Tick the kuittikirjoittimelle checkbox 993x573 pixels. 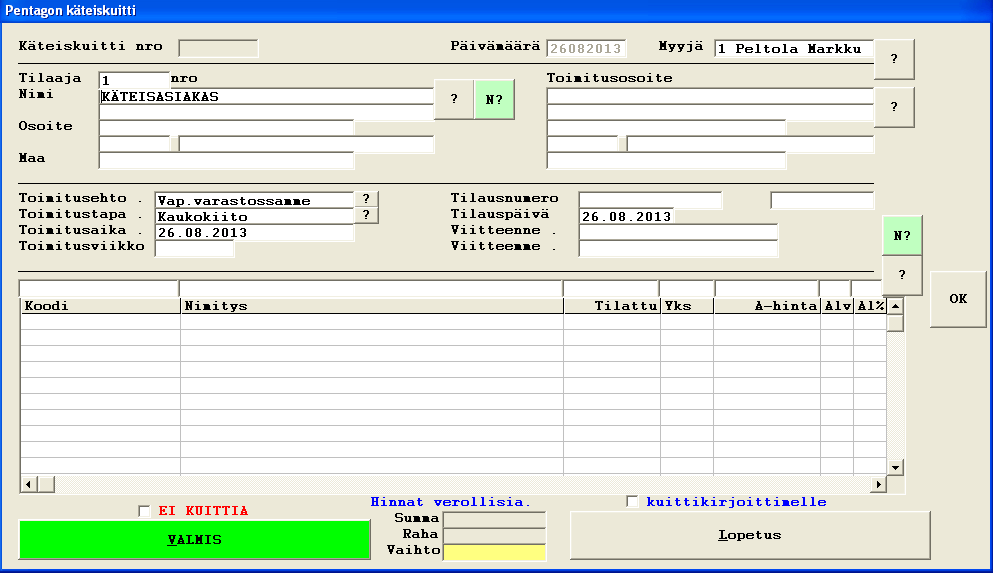pyautogui.click(x=632, y=502)
